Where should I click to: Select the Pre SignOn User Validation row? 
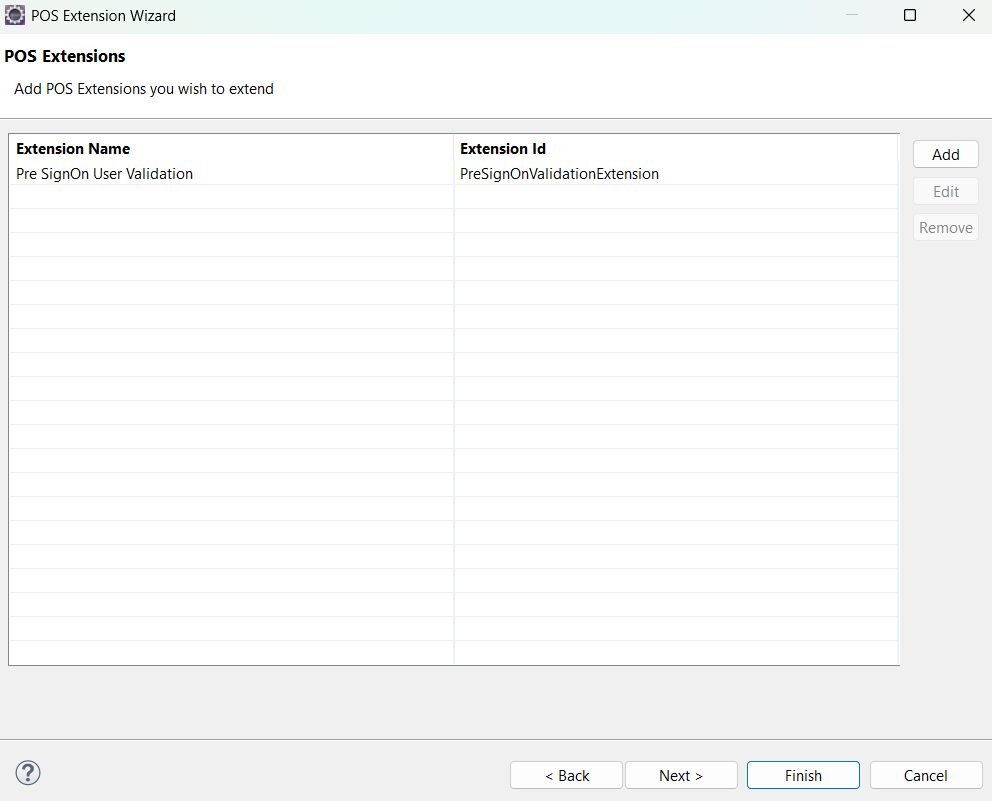click(105, 174)
